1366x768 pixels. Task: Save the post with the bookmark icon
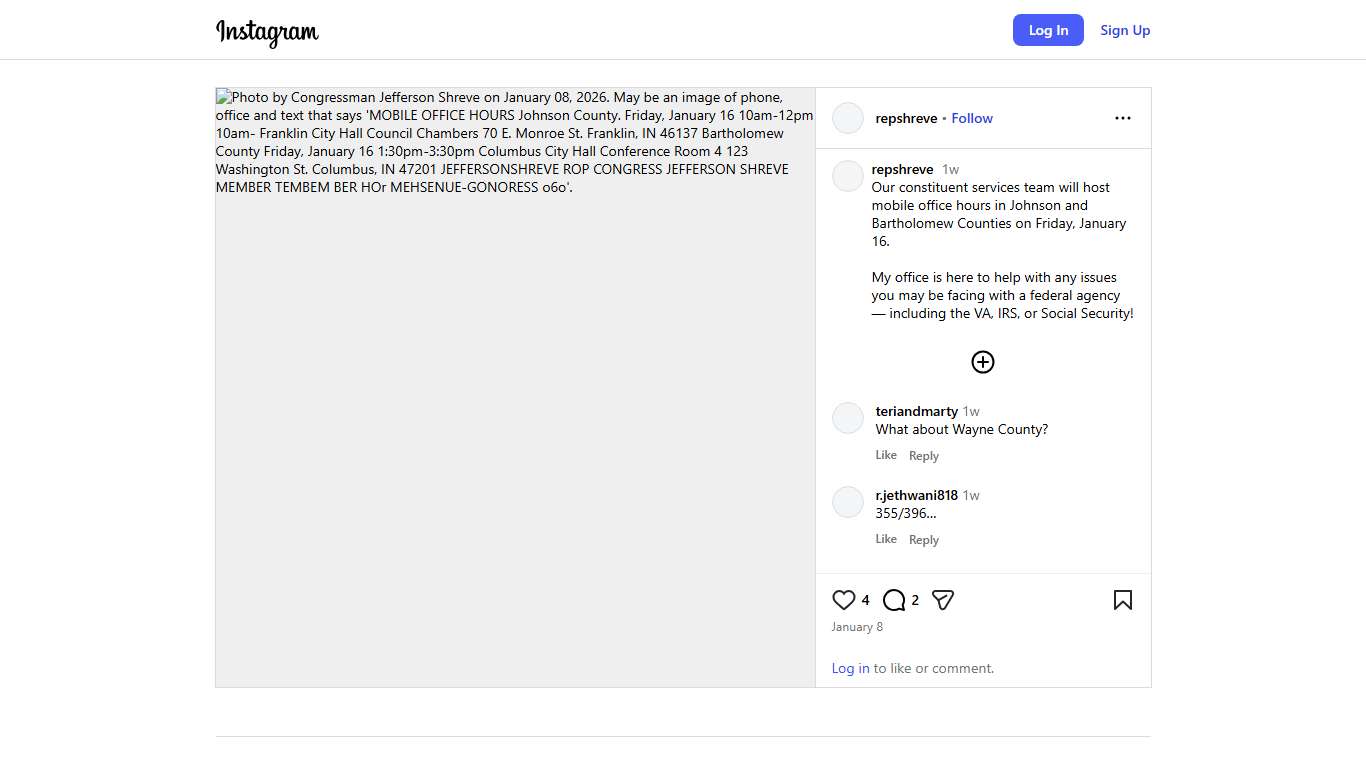tap(1123, 600)
